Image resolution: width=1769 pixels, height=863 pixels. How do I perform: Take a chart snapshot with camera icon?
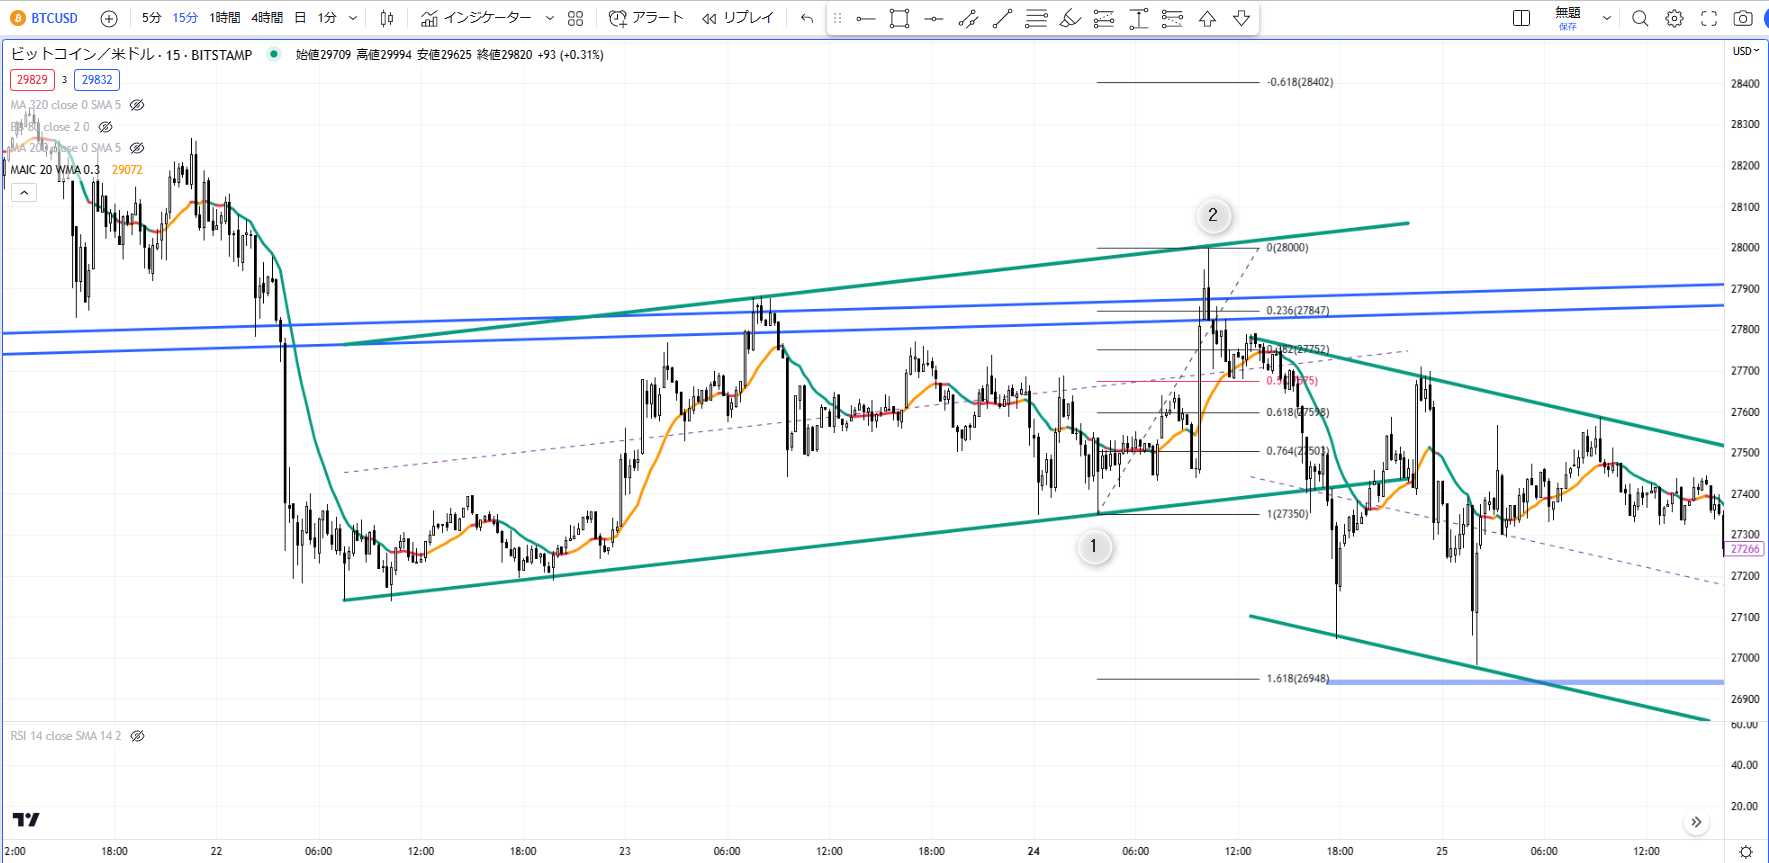[x=1742, y=18]
